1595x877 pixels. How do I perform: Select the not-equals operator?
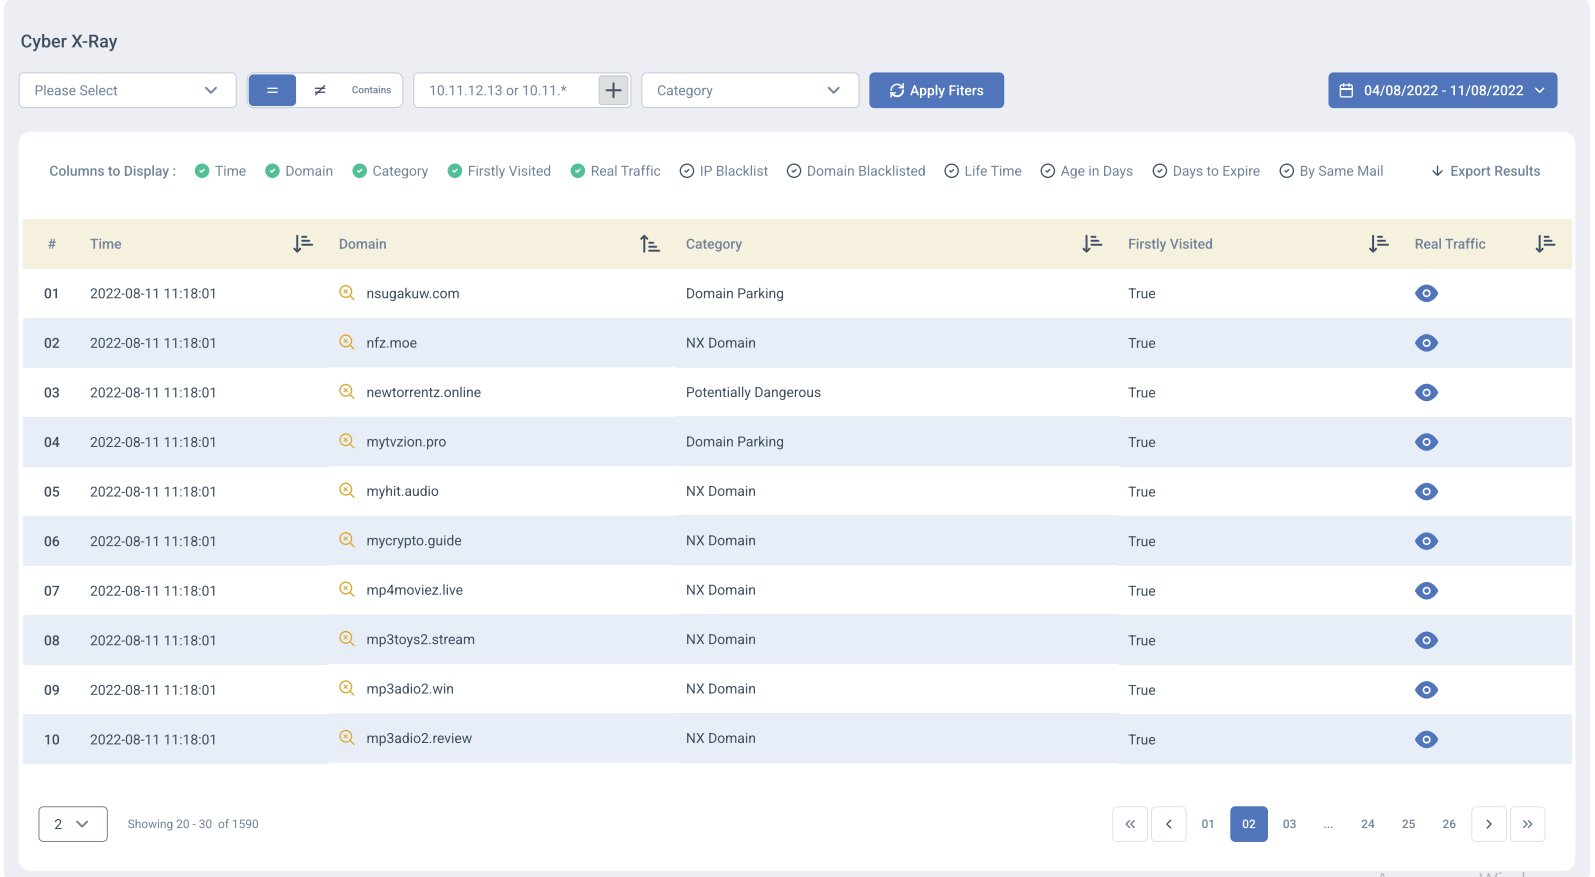click(320, 90)
